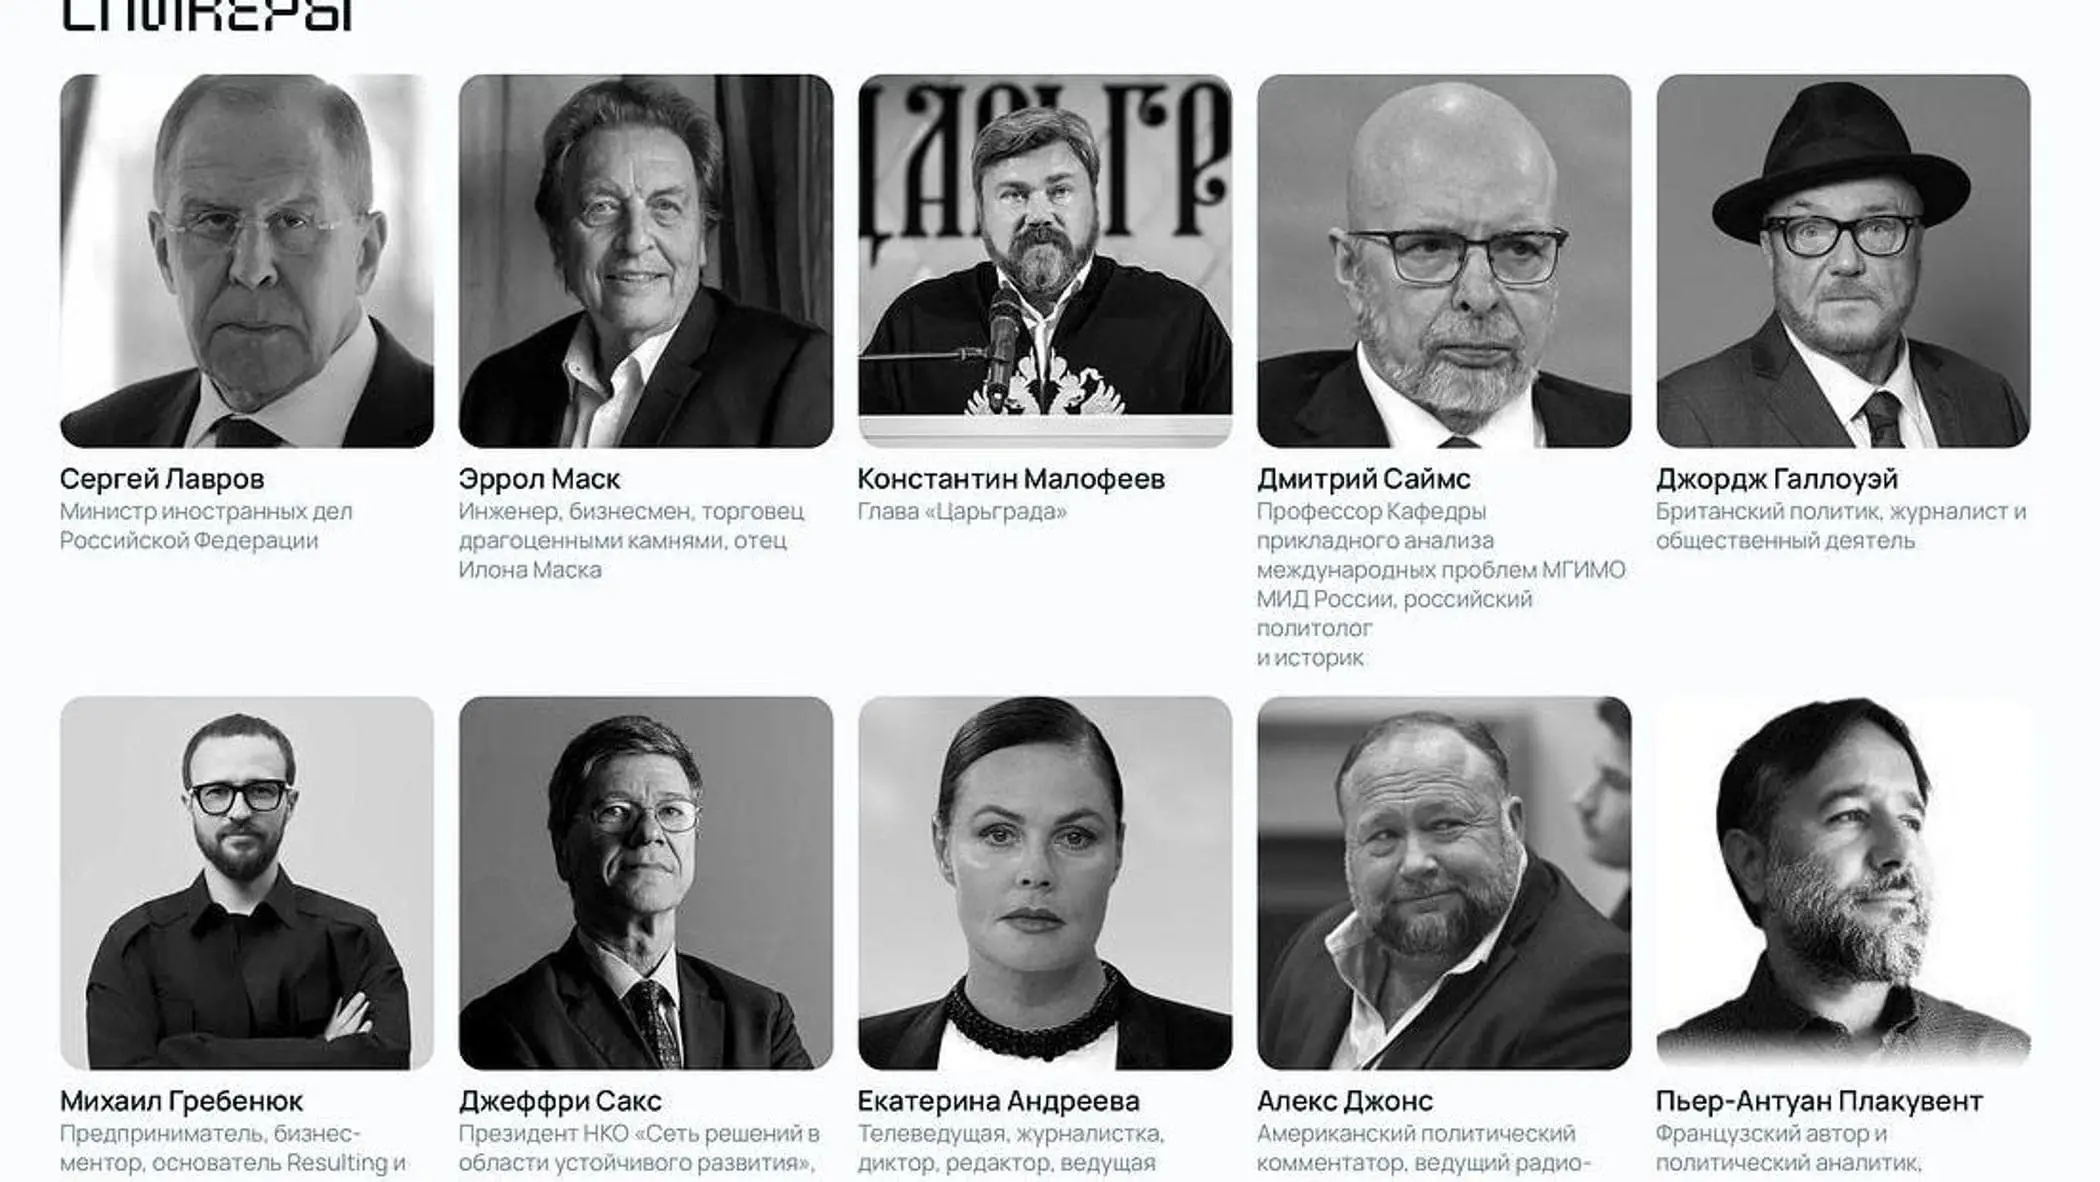Click the Джордж Галлоуэй photo with hat
The image size is (2100, 1182).
1843,261
